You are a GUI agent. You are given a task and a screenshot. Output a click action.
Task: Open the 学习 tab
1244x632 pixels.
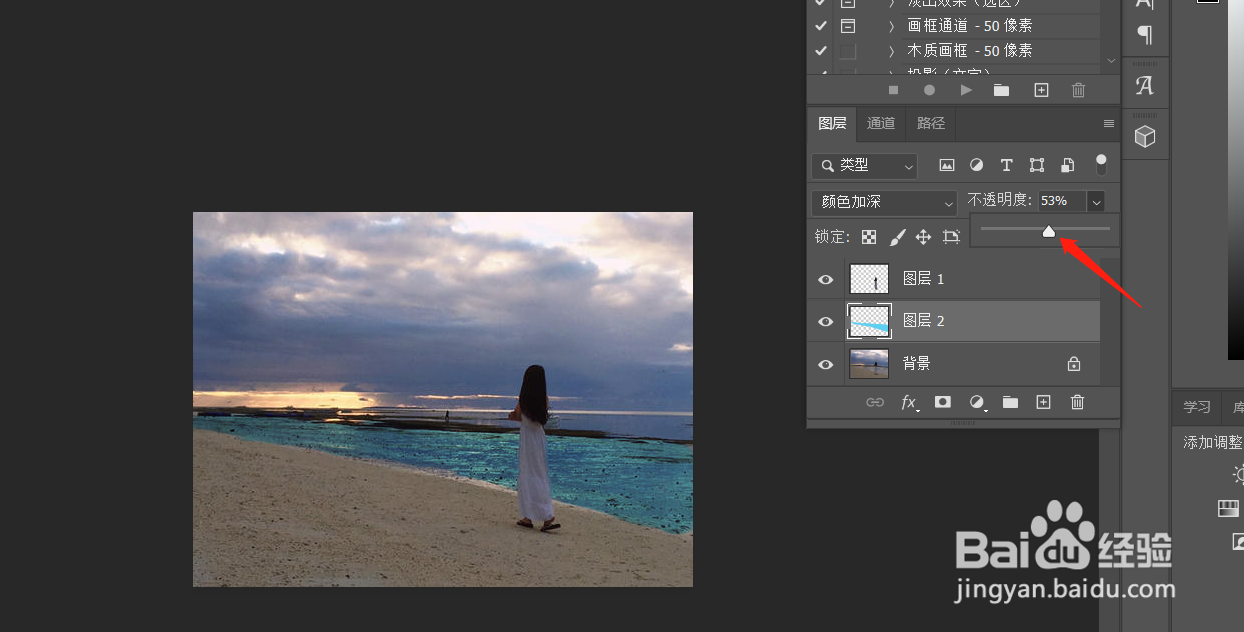(1197, 407)
